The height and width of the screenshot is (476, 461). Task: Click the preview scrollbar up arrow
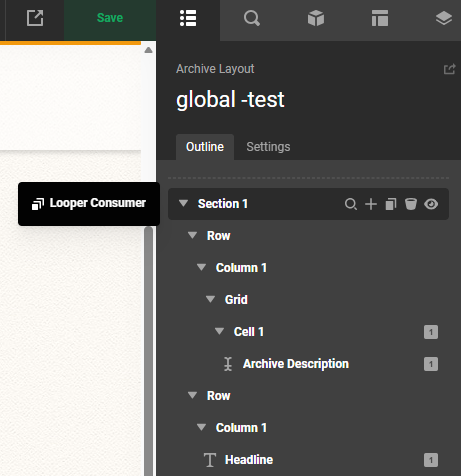[148, 50]
